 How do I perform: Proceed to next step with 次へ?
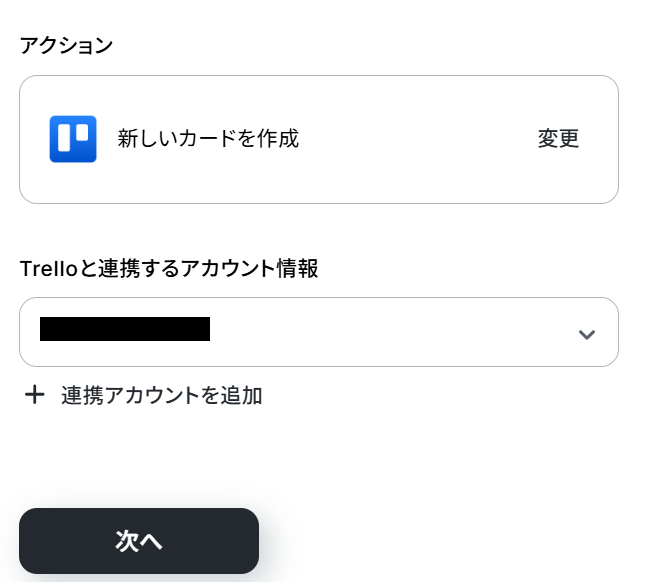(x=139, y=541)
